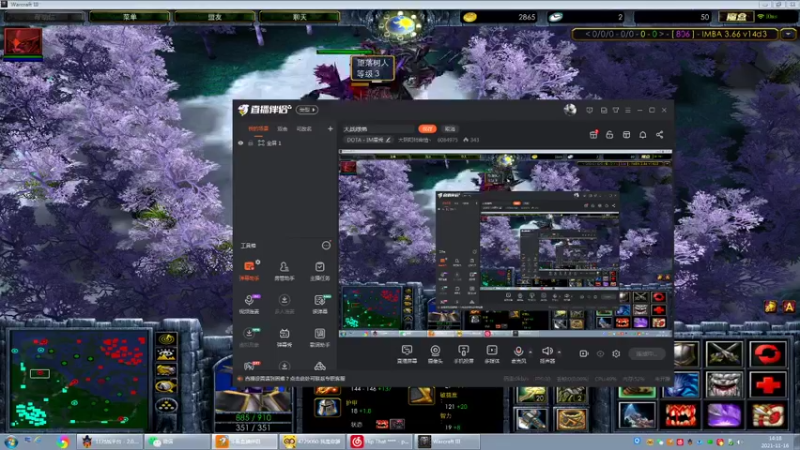Click the help tip link in status bar

point(295,379)
